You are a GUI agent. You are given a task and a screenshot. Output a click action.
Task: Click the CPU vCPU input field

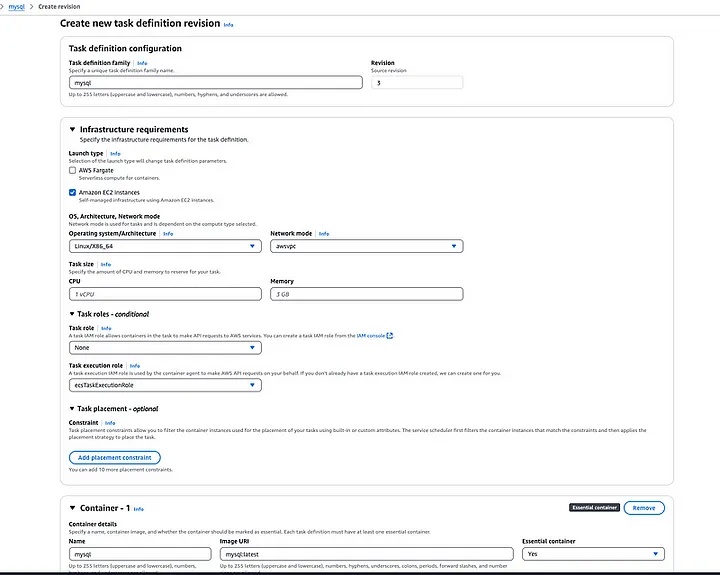pos(165,294)
